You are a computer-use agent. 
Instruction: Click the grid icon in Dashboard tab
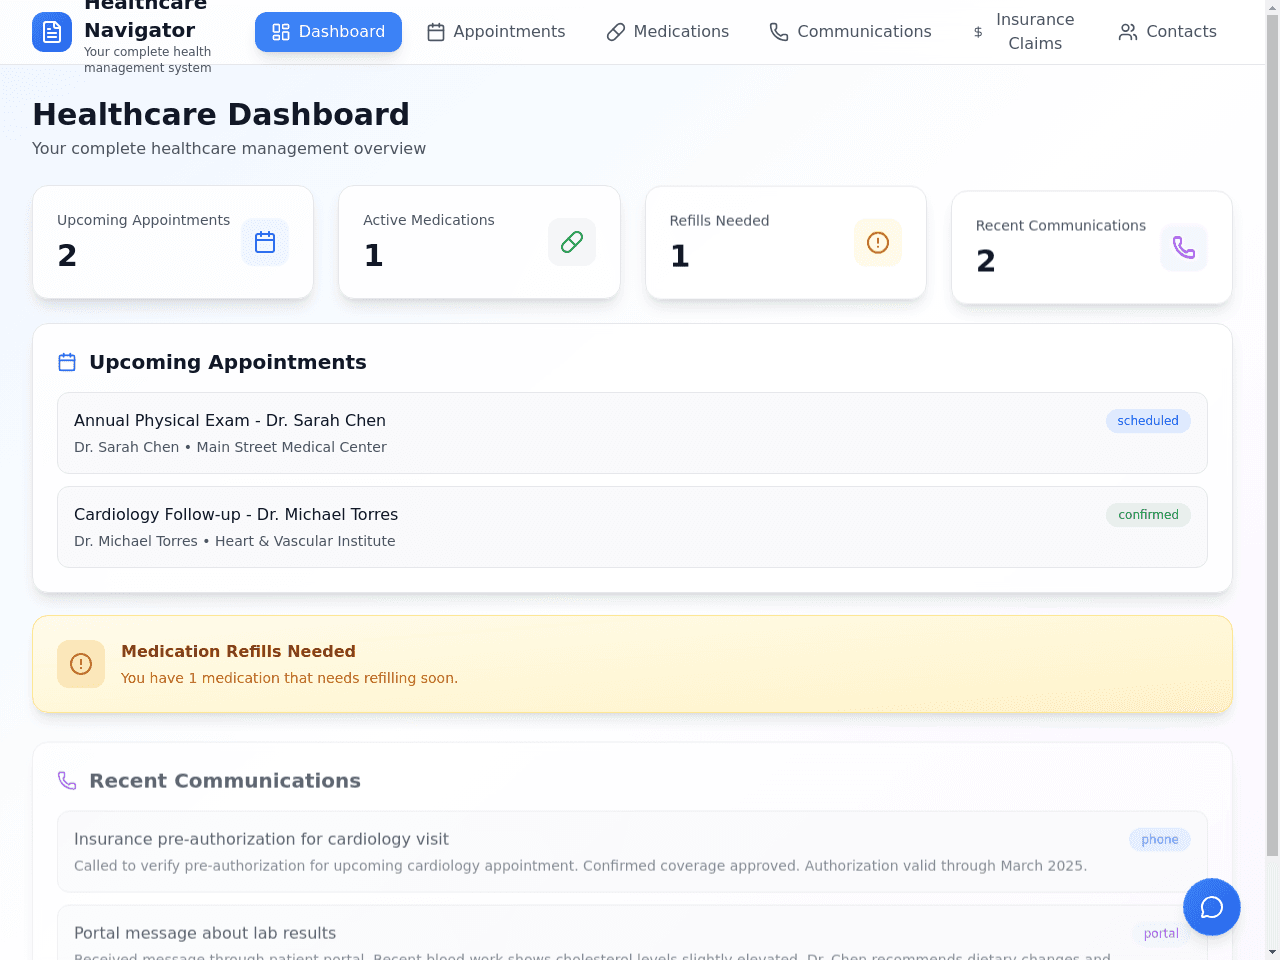pos(281,32)
